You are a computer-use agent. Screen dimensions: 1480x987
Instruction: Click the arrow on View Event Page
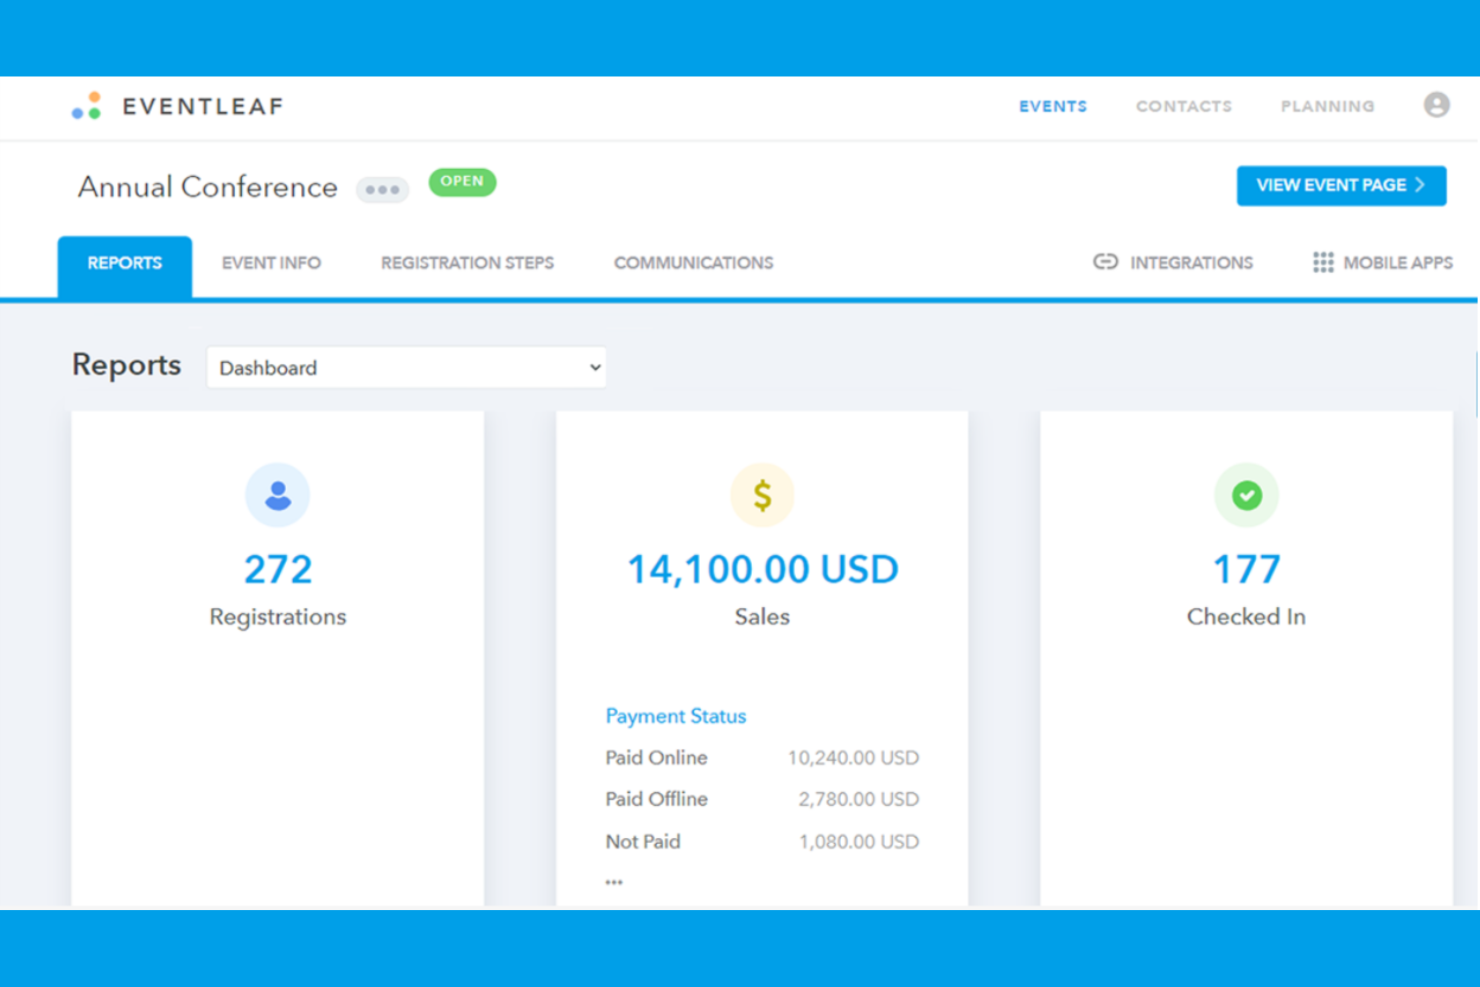[1421, 185]
